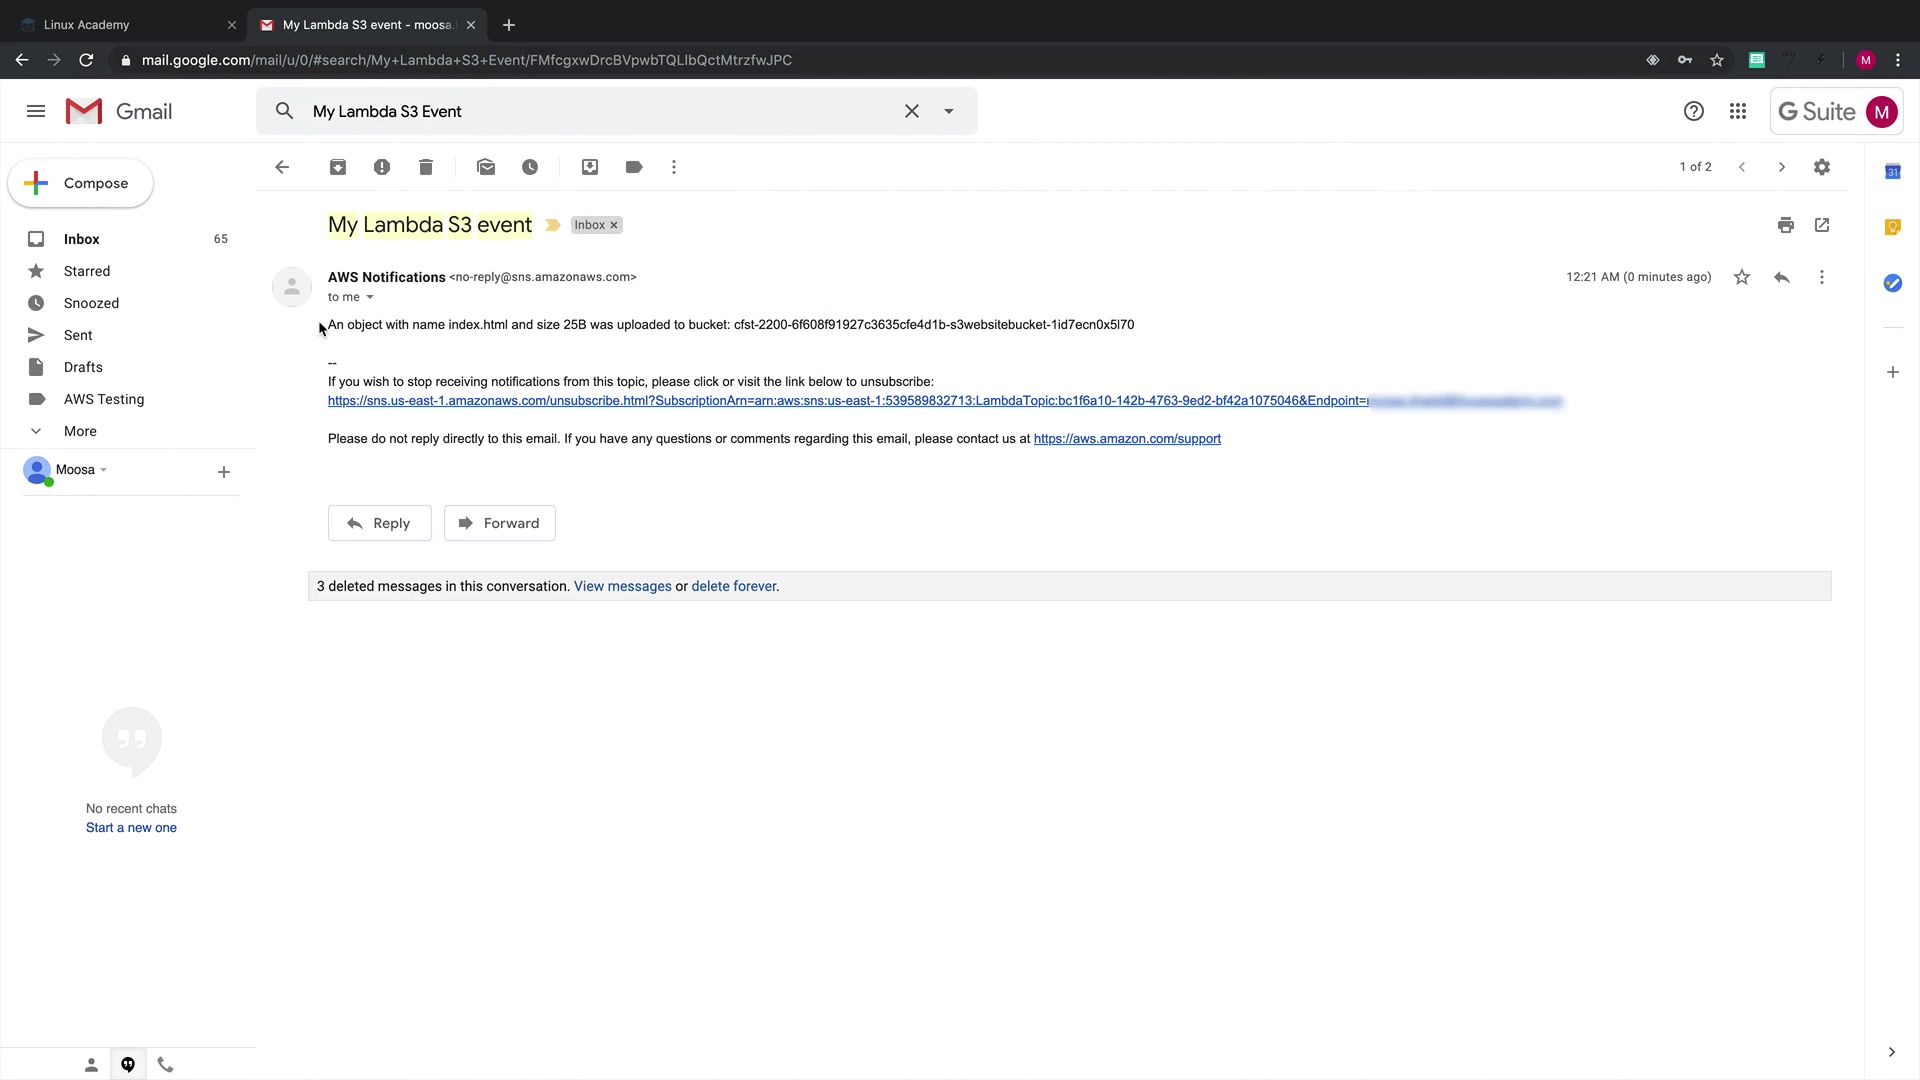Show search options dropdown arrow

click(x=949, y=111)
